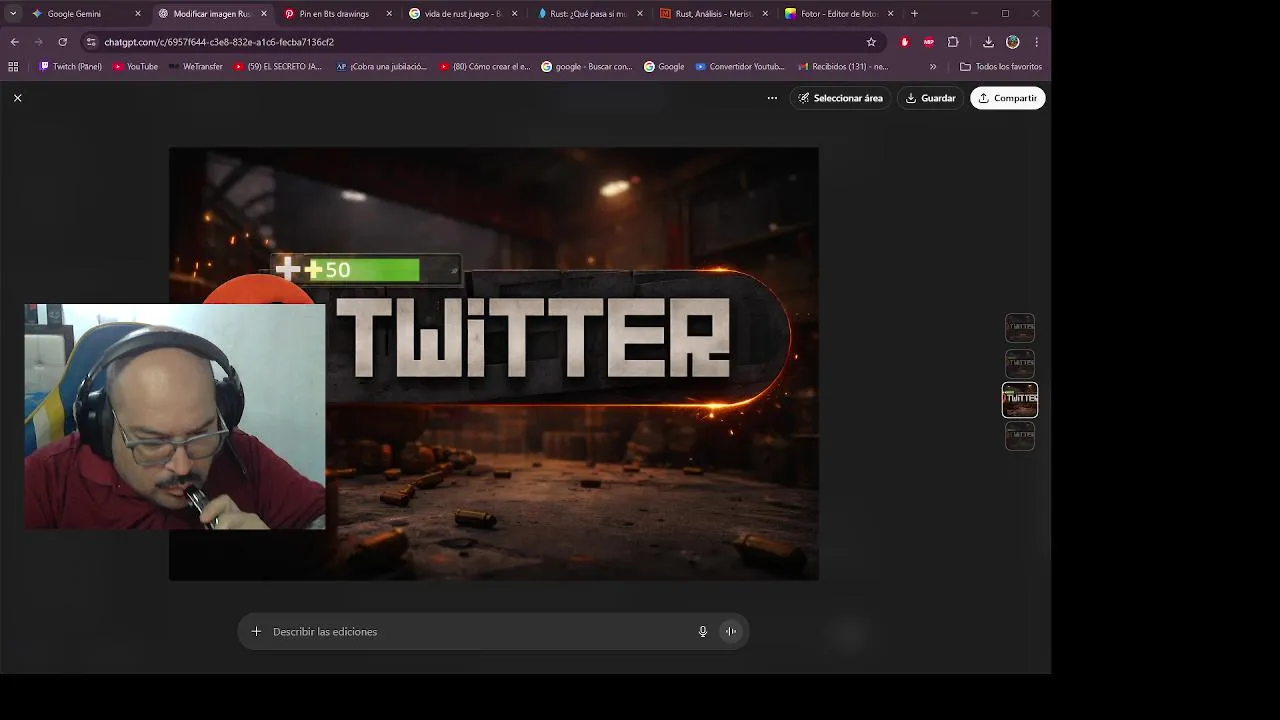Open the ¿Cobra una jubilació... bookmark
Viewport: 1280px width, 720px height.
point(381,67)
